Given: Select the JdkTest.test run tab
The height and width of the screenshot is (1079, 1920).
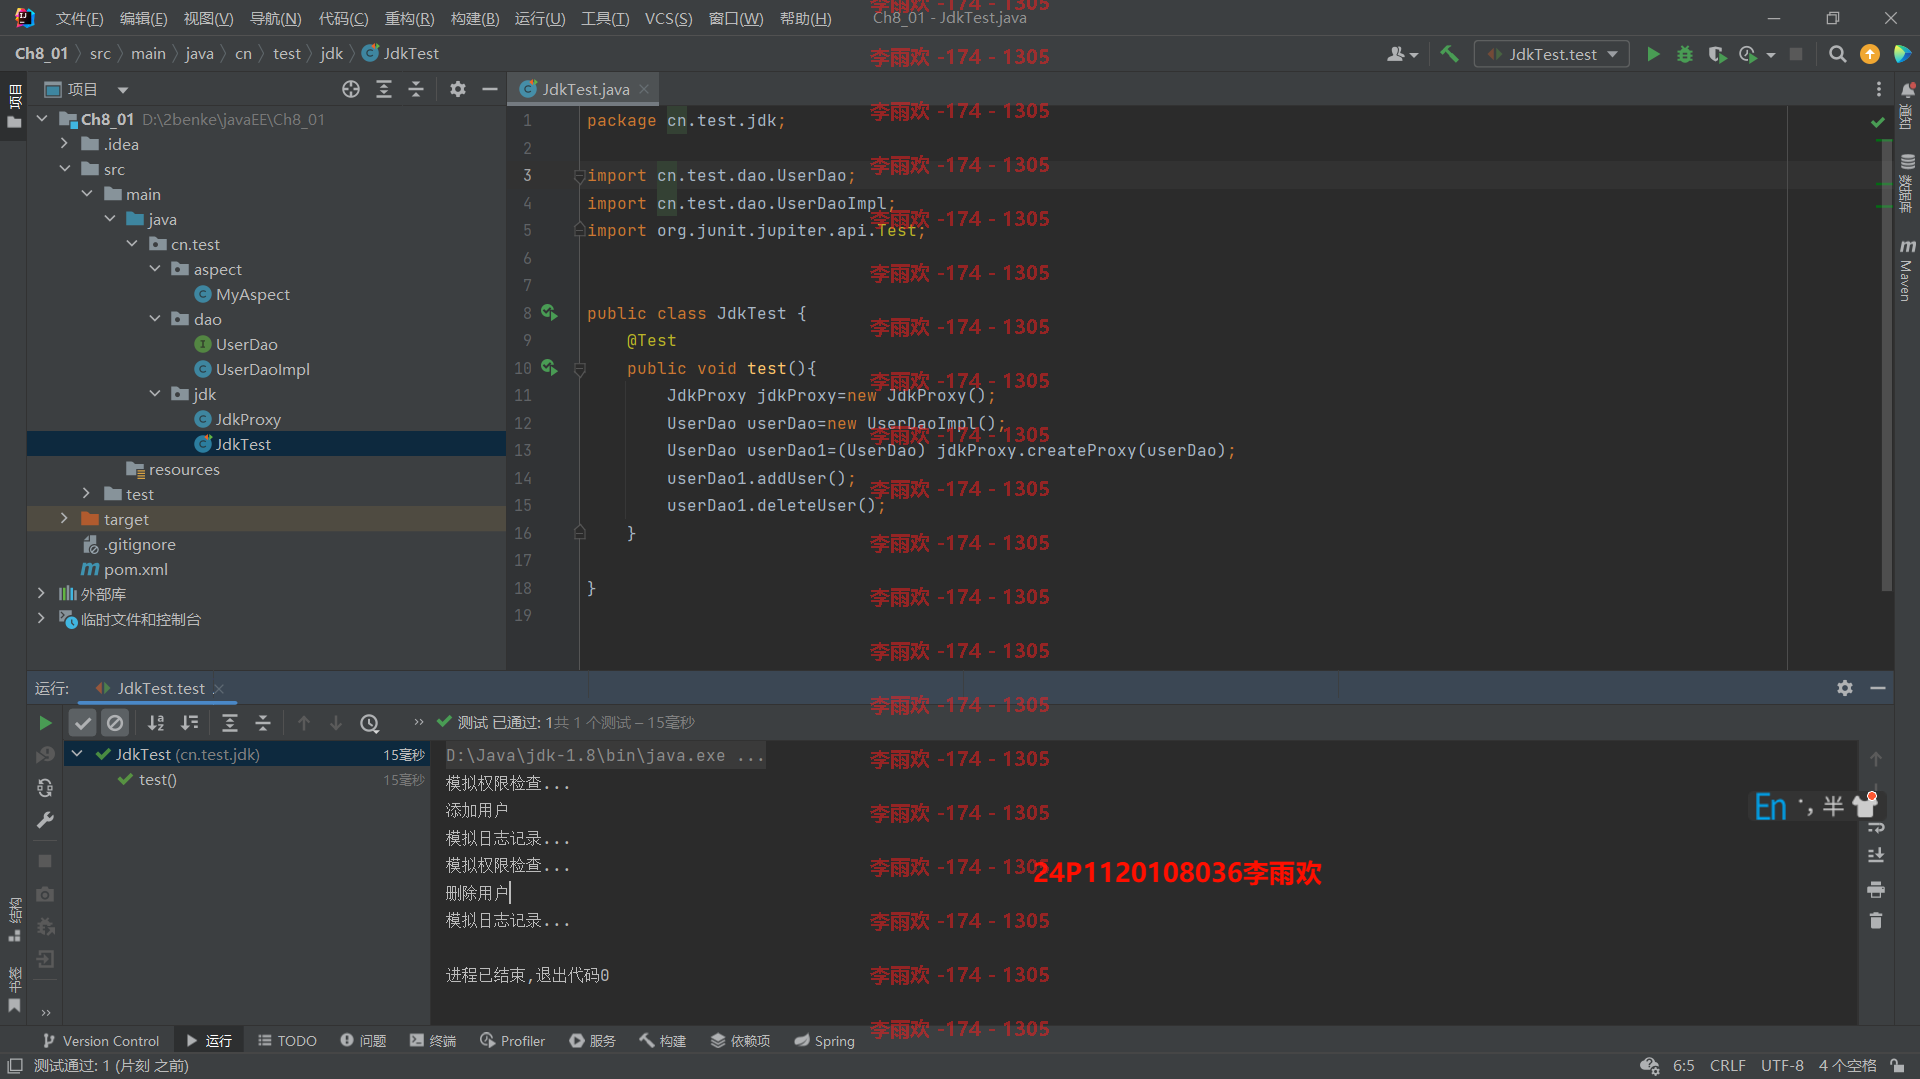Looking at the screenshot, I should 160,688.
